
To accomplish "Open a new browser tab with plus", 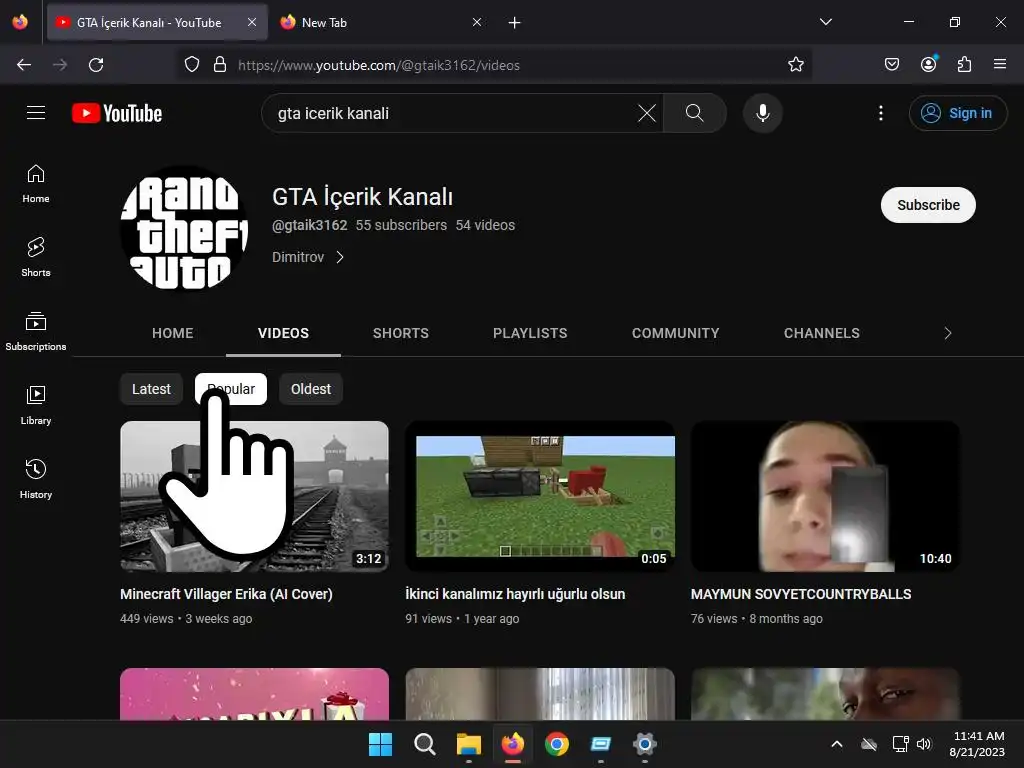I will point(515,23).
